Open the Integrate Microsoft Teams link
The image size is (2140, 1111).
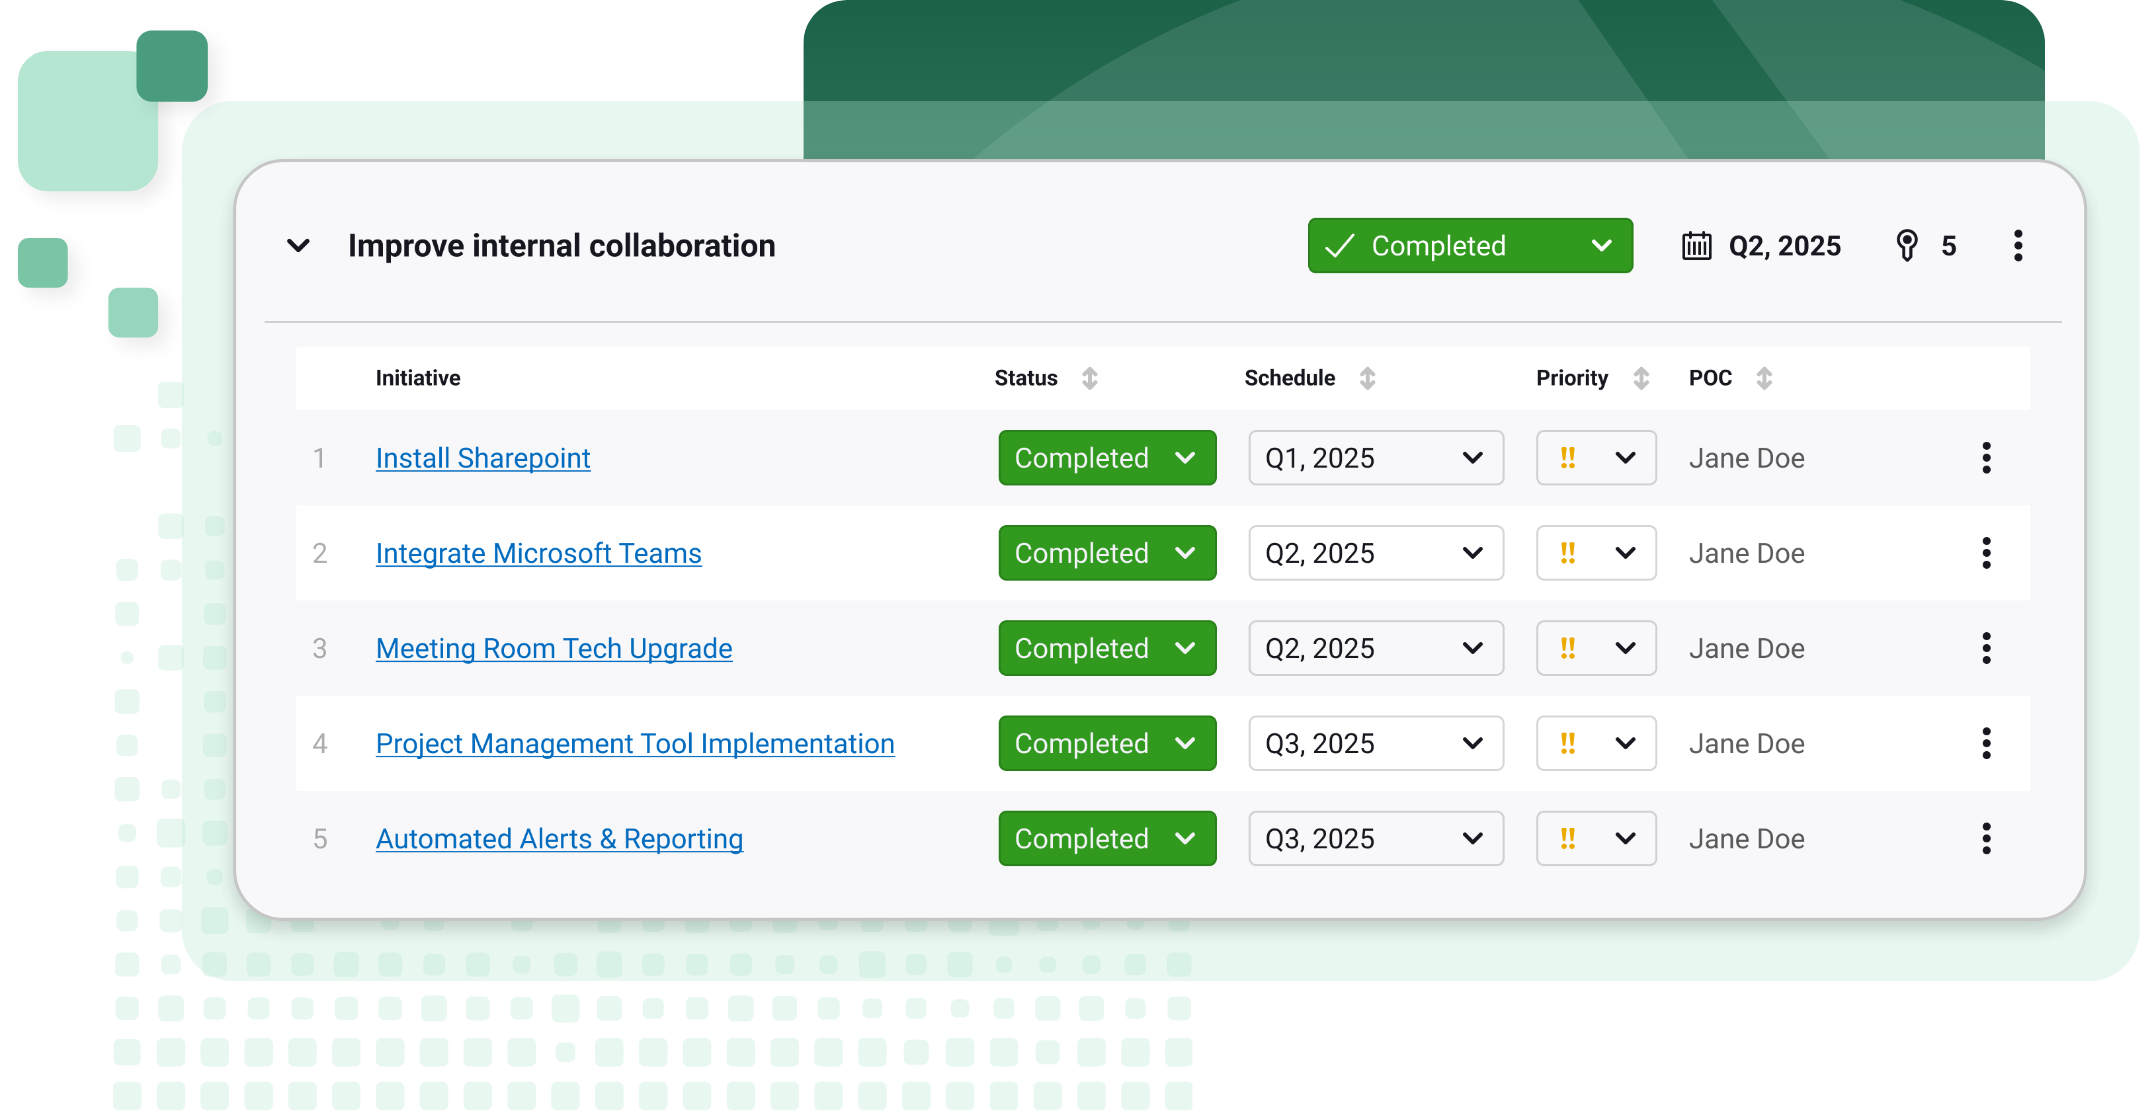pyautogui.click(x=538, y=553)
